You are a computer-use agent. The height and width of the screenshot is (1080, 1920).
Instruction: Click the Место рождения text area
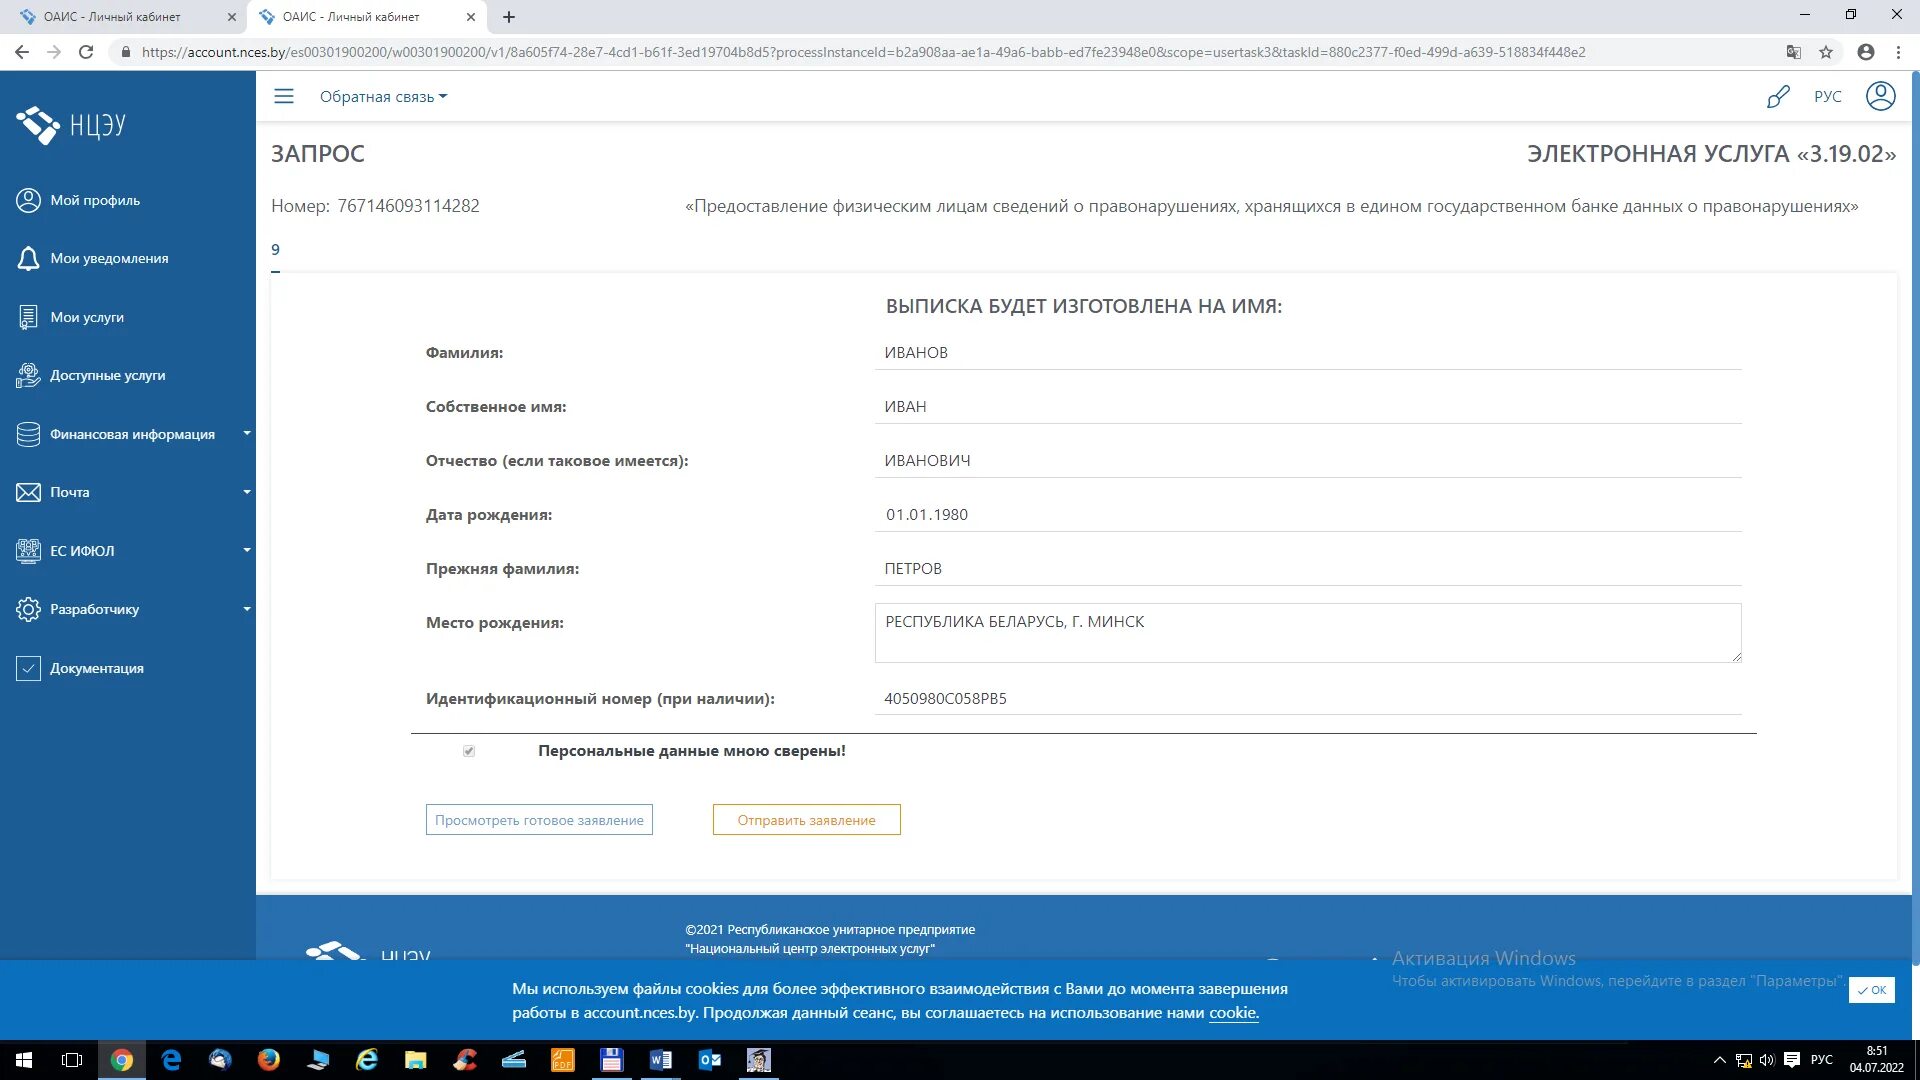tap(1307, 632)
